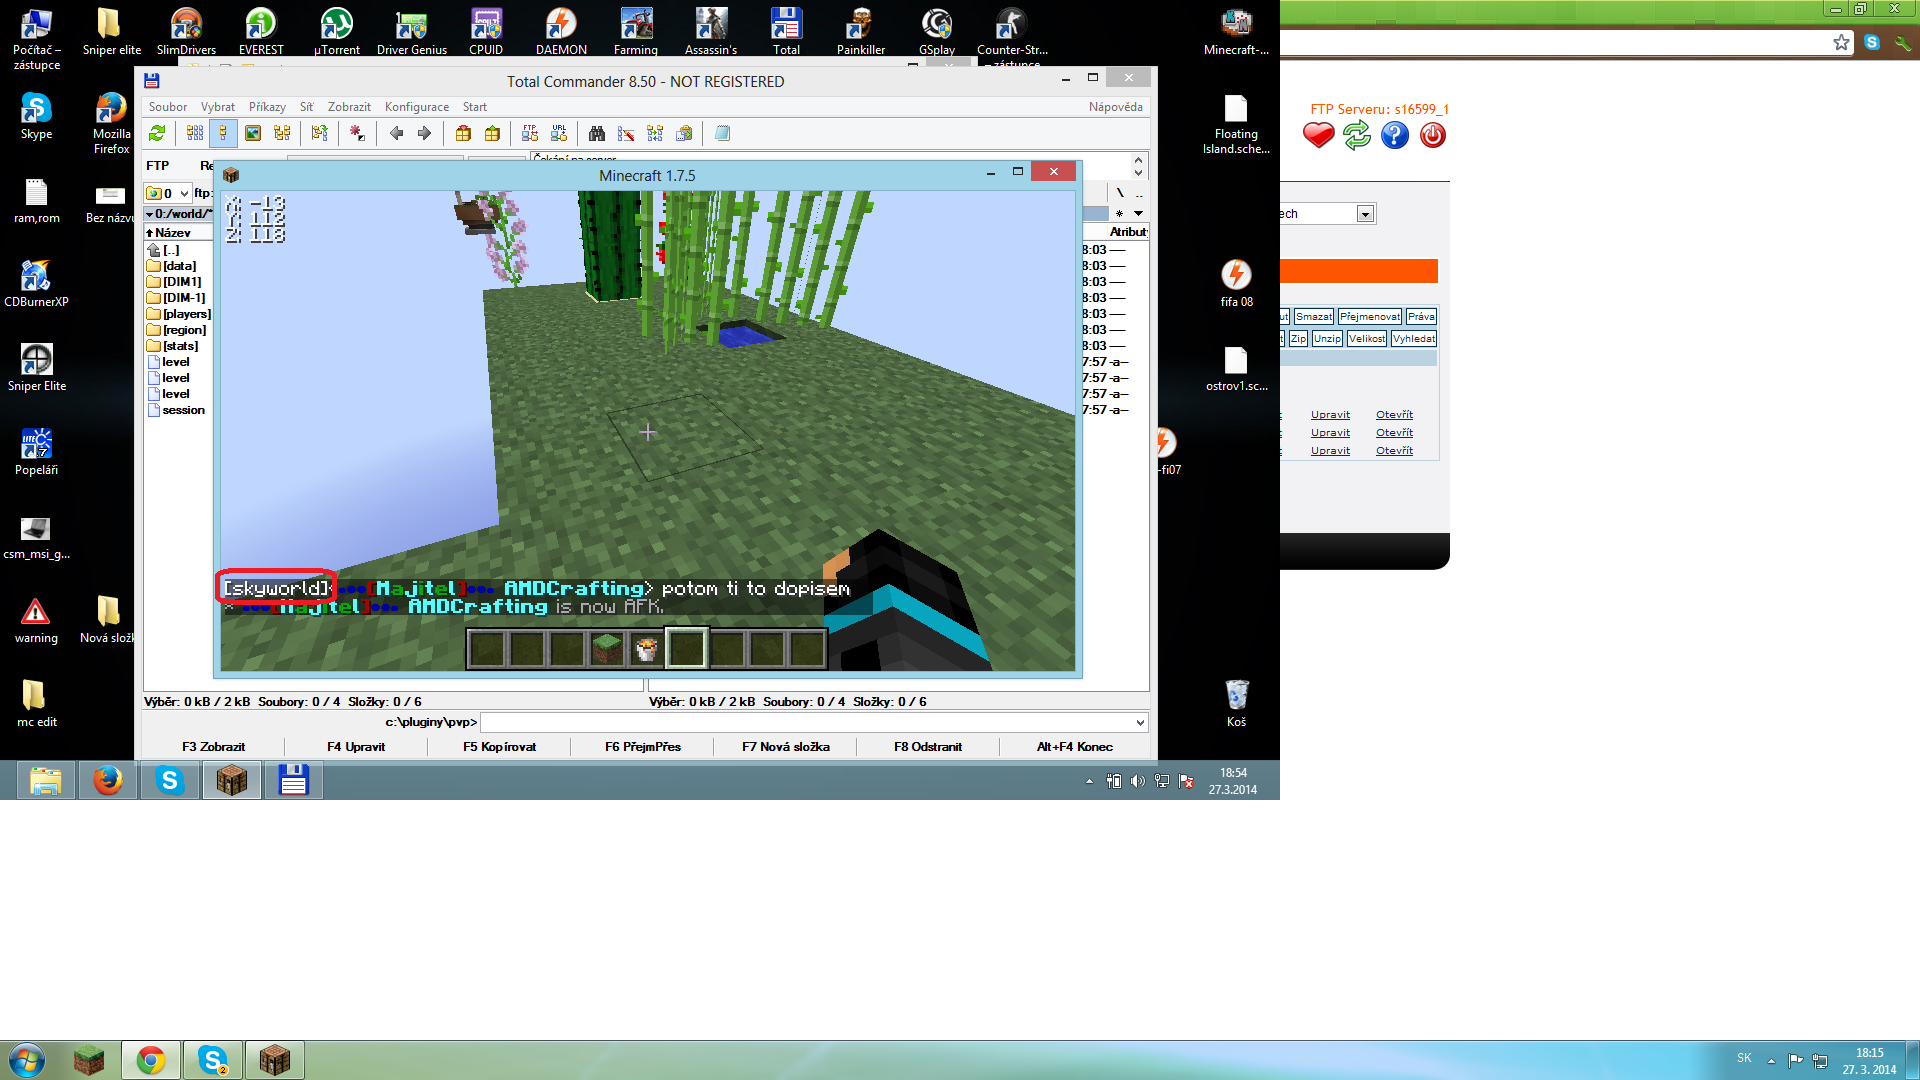
Task: Open Chrome from the Windows taskbar
Action: (x=151, y=1060)
